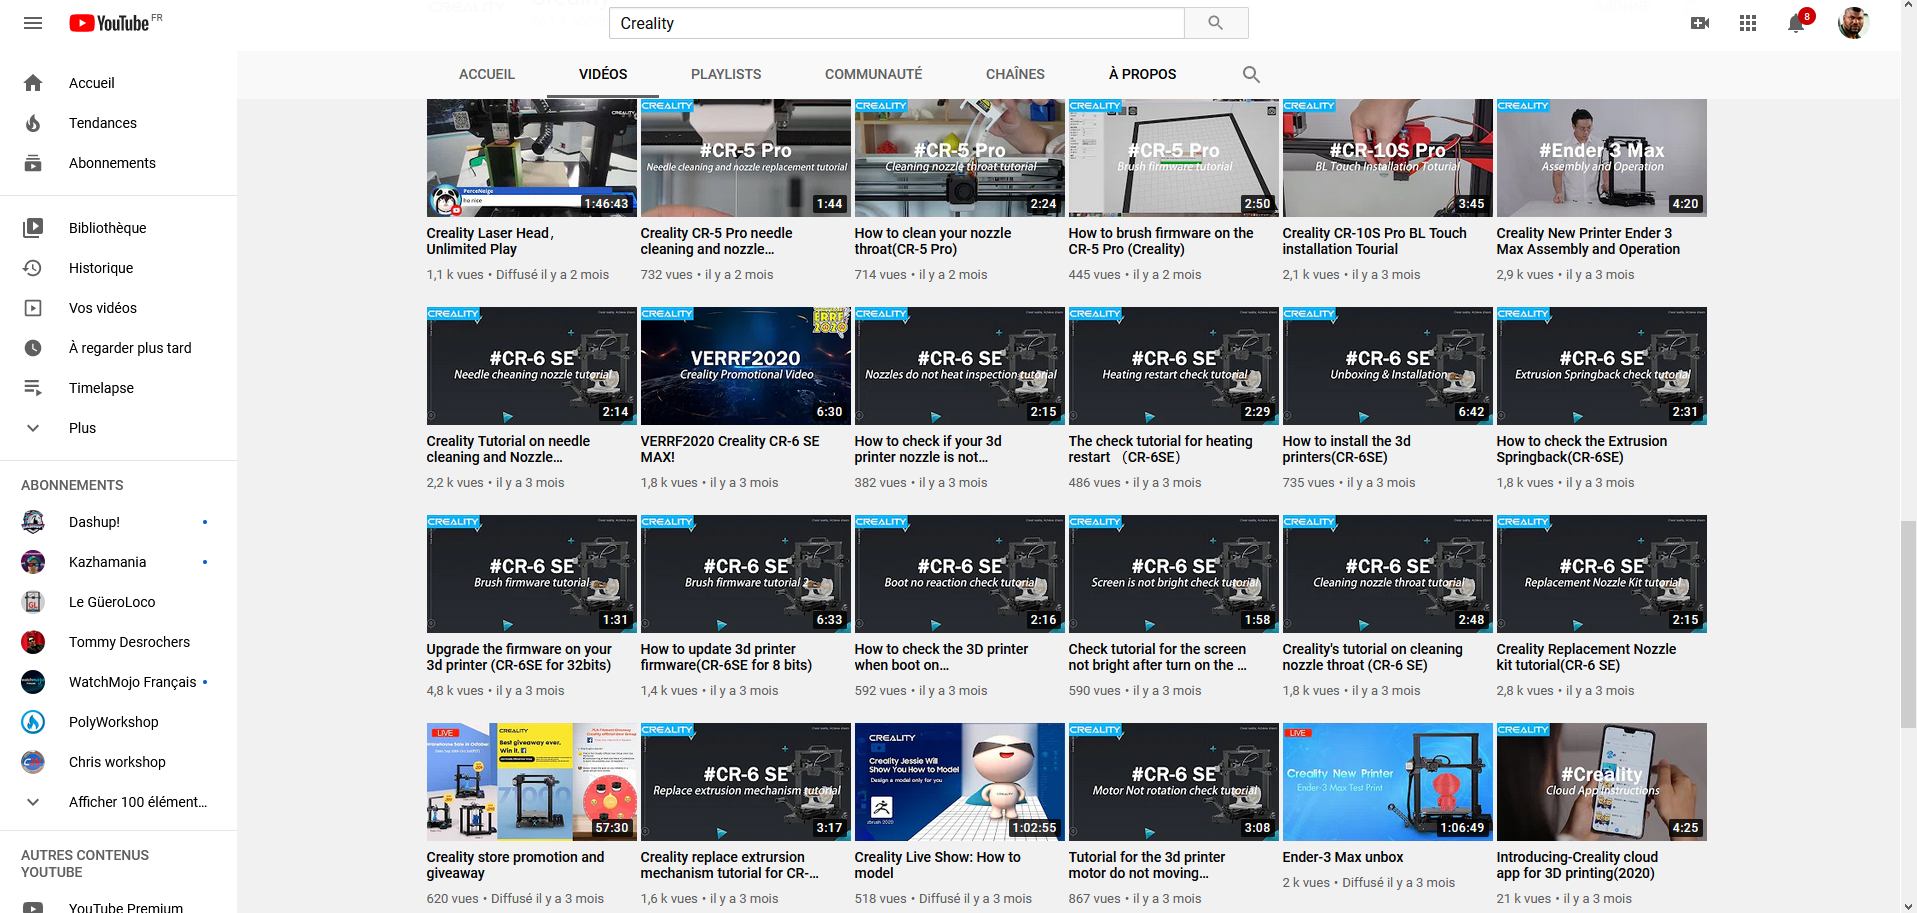Open Screen is not bright check thumbnail
Screen dimensions: 1917x913
[1173, 574]
